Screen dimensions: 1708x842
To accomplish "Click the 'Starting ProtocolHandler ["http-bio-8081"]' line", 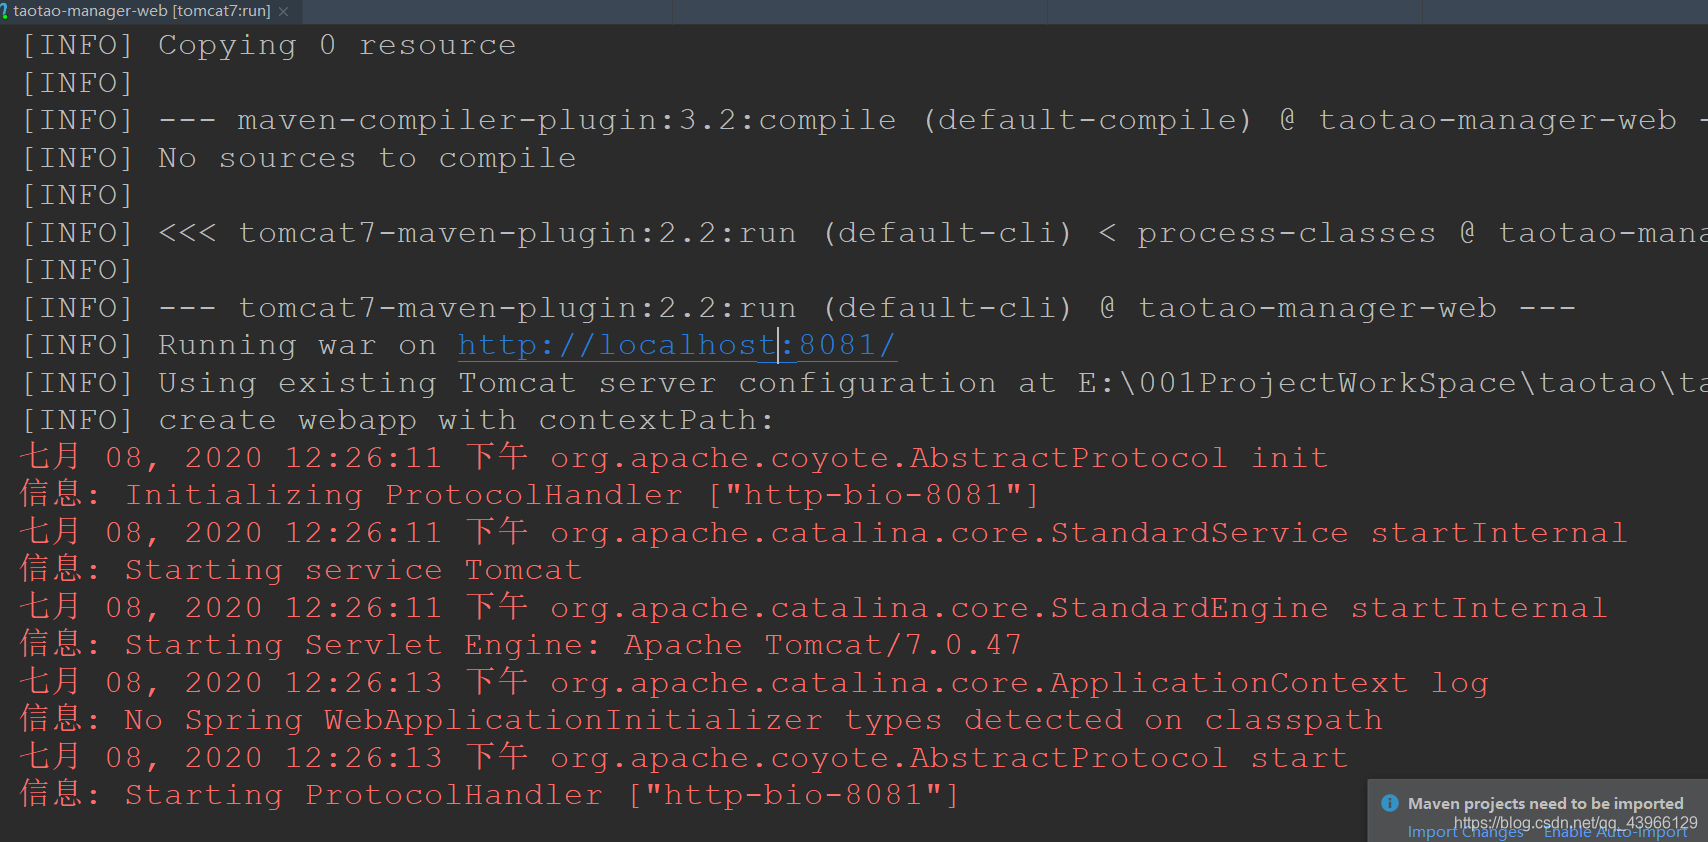I will coord(490,795).
